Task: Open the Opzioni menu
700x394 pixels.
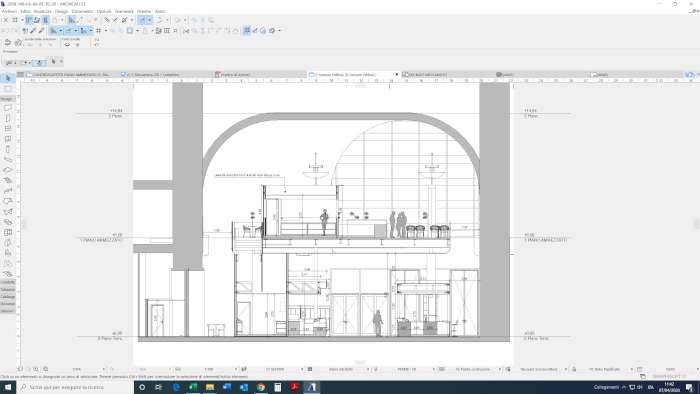Action: click(x=104, y=11)
